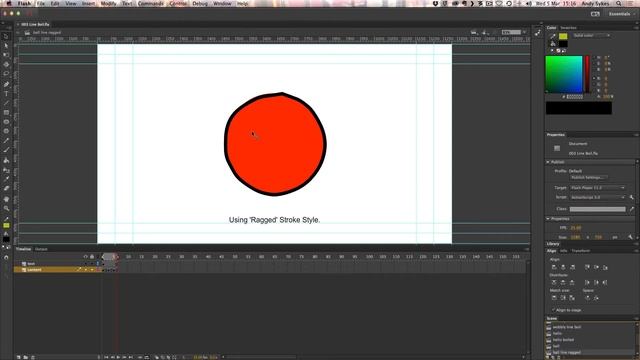Open the Solid color type dropdown
This screenshot has width=640, height=360.
pos(591,36)
